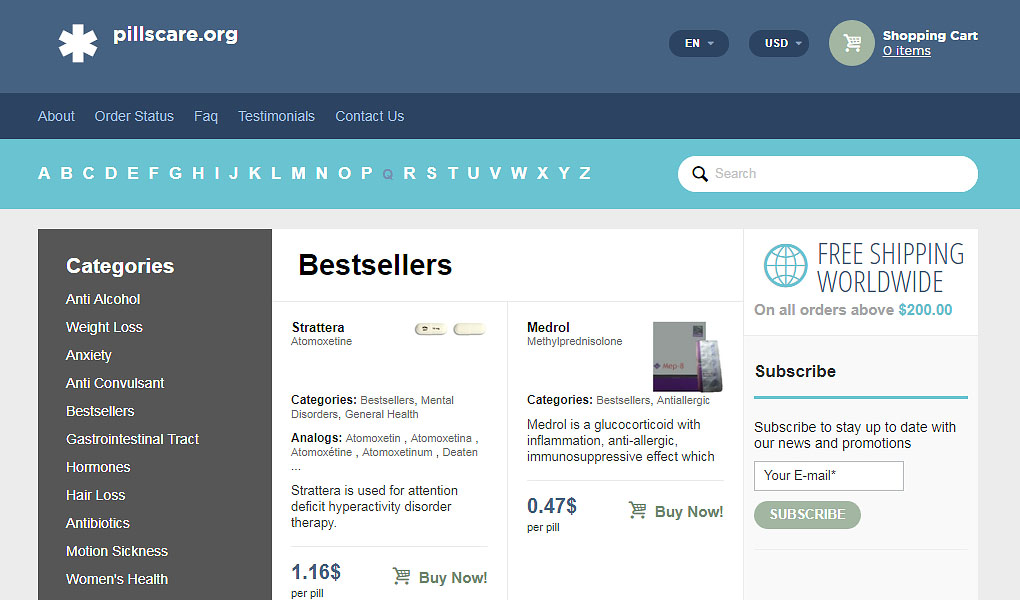Open the Strattera pill image
The image size is (1020, 600).
pyautogui.click(x=450, y=329)
